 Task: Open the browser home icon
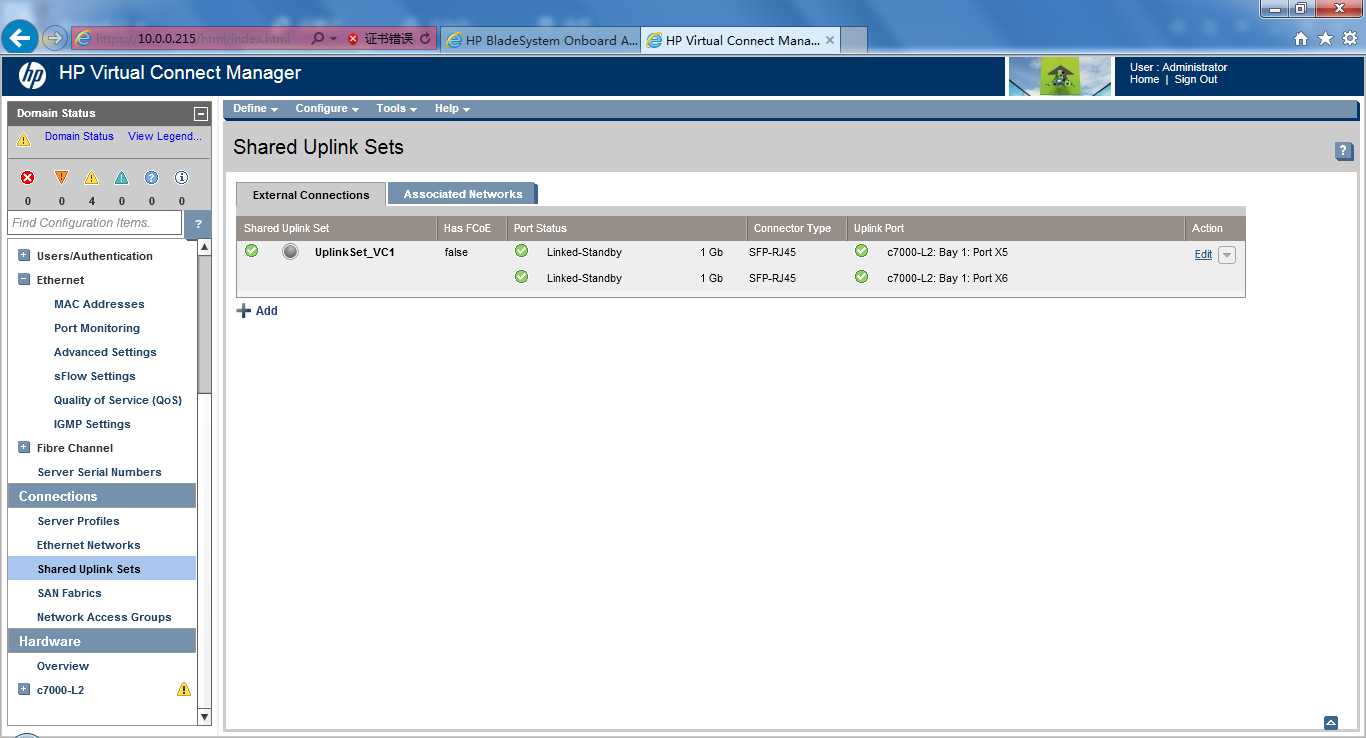click(1300, 39)
